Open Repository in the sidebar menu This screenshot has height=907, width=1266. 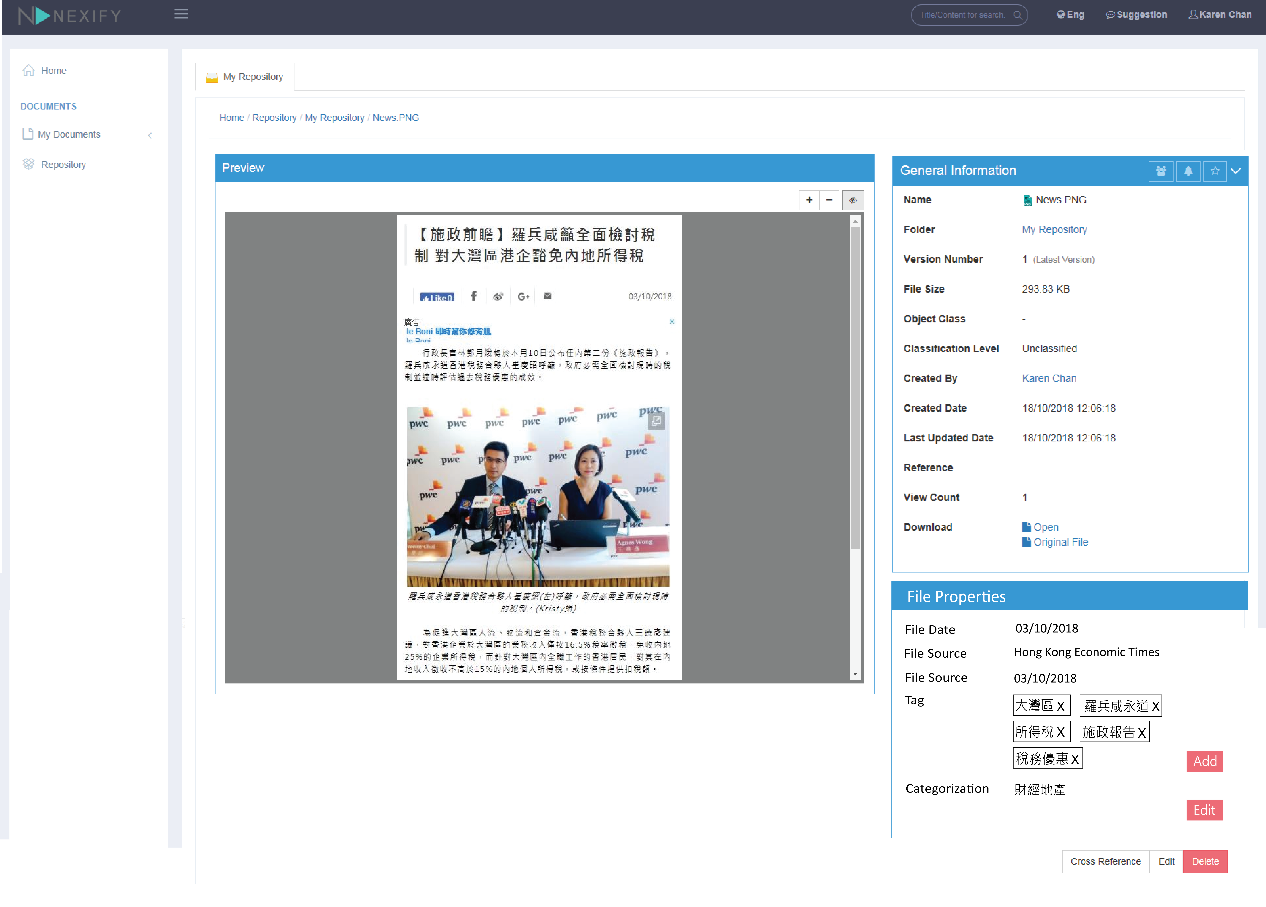(63, 165)
